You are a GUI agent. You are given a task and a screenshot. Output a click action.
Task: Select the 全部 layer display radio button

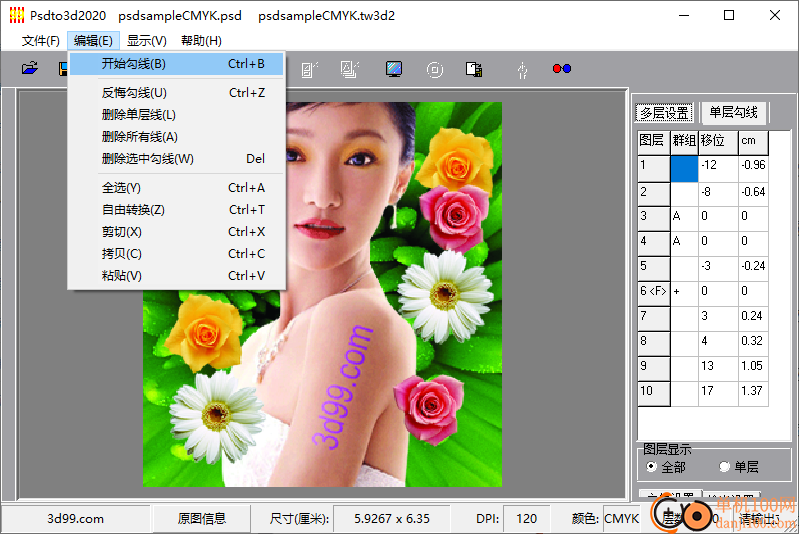[652, 467]
